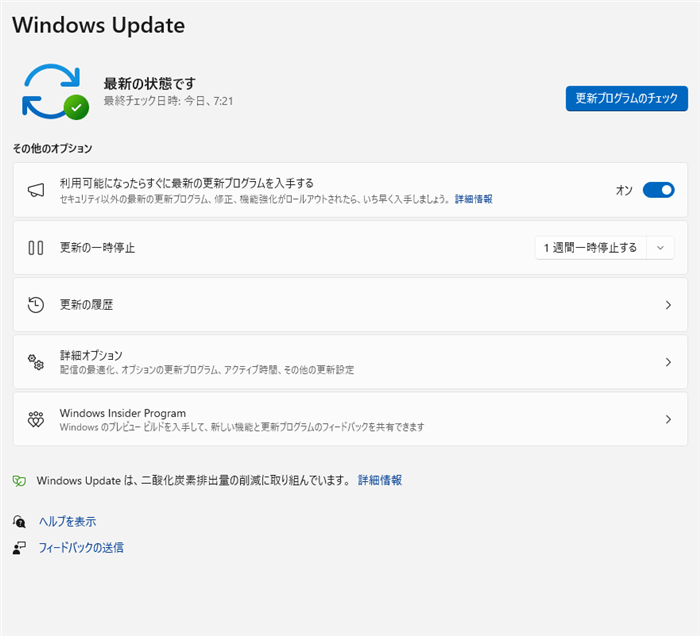
Task: Click the Windows のプレビュー ビルド description text
Action: click(x=242, y=427)
